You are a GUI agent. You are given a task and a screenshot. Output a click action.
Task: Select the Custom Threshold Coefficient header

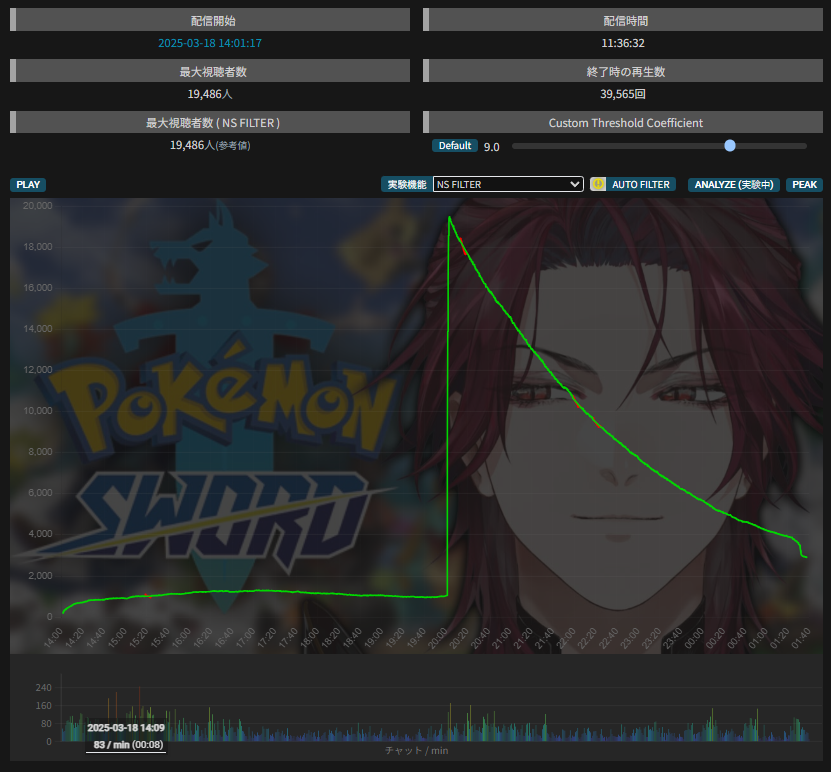[625, 122]
